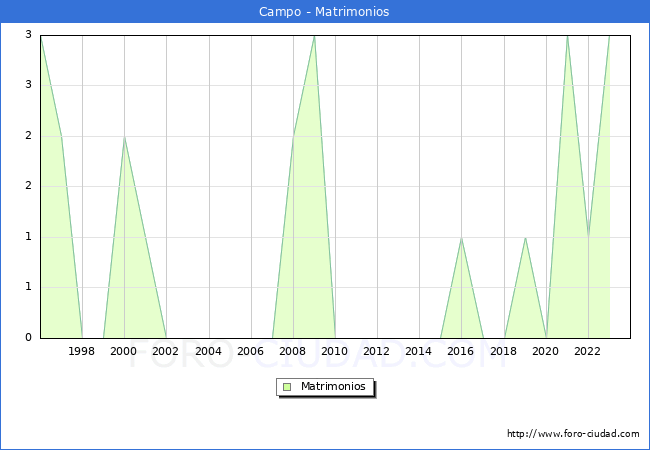Select the 2000 x-axis label
The height and width of the screenshot is (450, 650).
coord(124,351)
